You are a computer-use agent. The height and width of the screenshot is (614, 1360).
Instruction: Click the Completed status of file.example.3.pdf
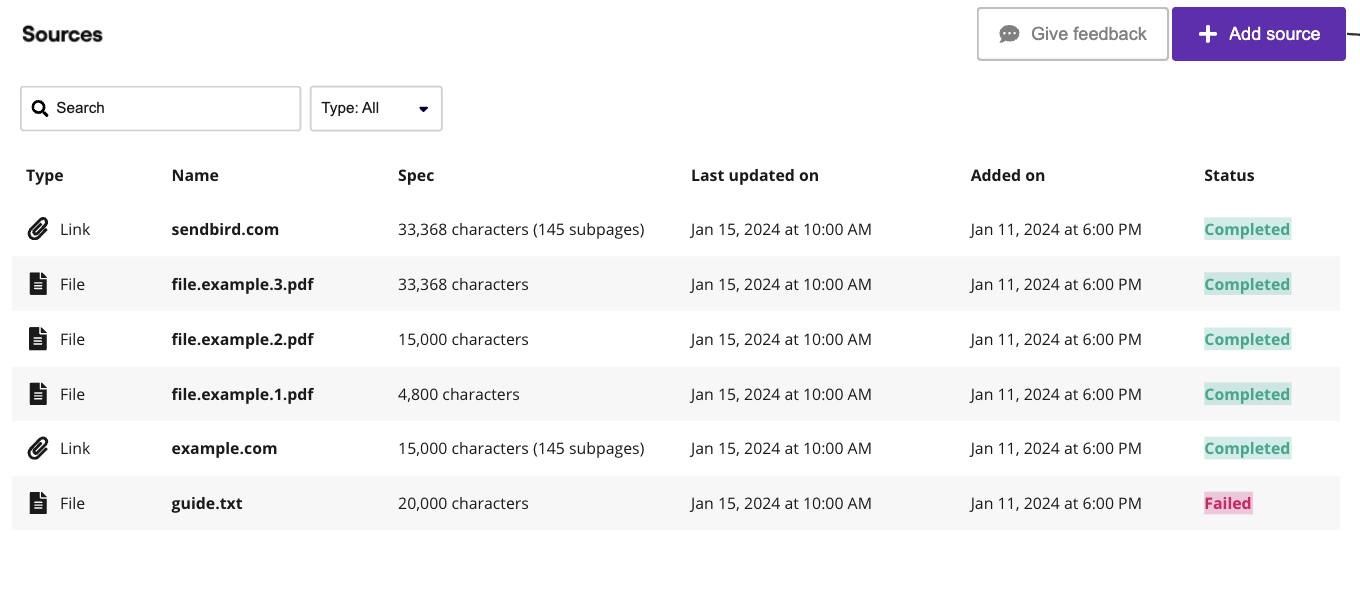click(x=1247, y=284)
